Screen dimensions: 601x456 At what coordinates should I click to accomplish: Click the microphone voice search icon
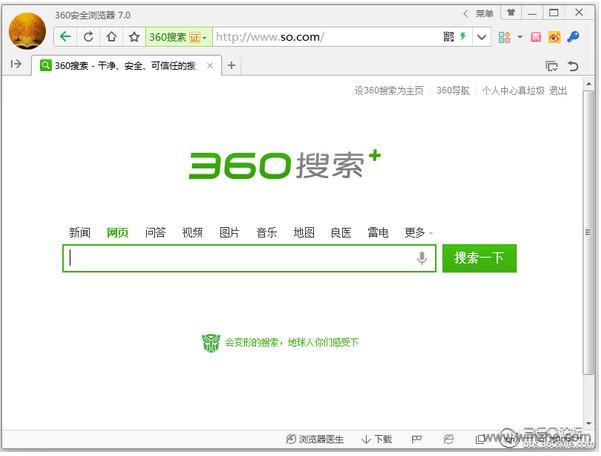pos(422,258)
